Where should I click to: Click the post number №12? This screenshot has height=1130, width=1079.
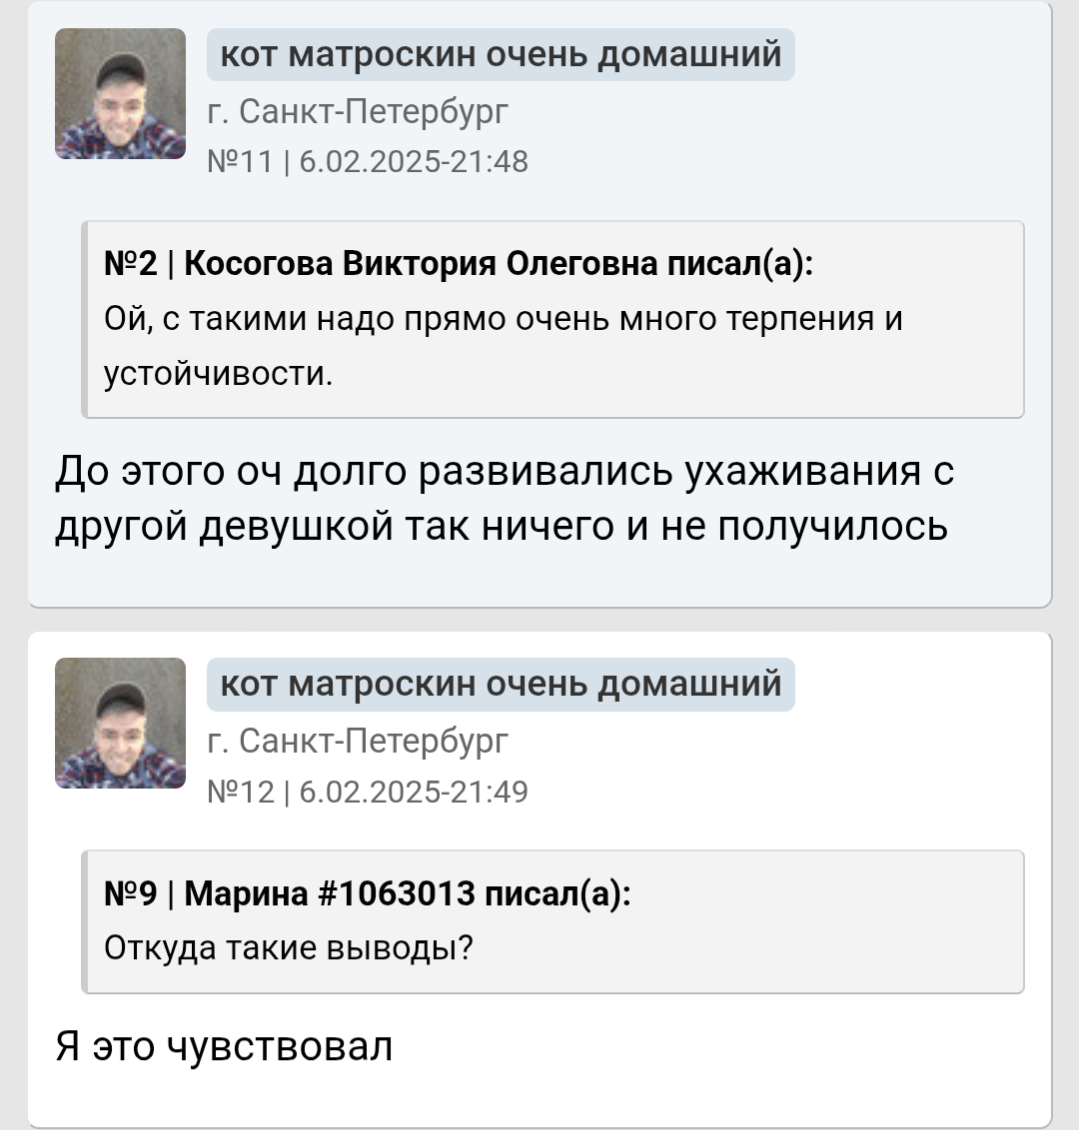[x=239, y=791]
